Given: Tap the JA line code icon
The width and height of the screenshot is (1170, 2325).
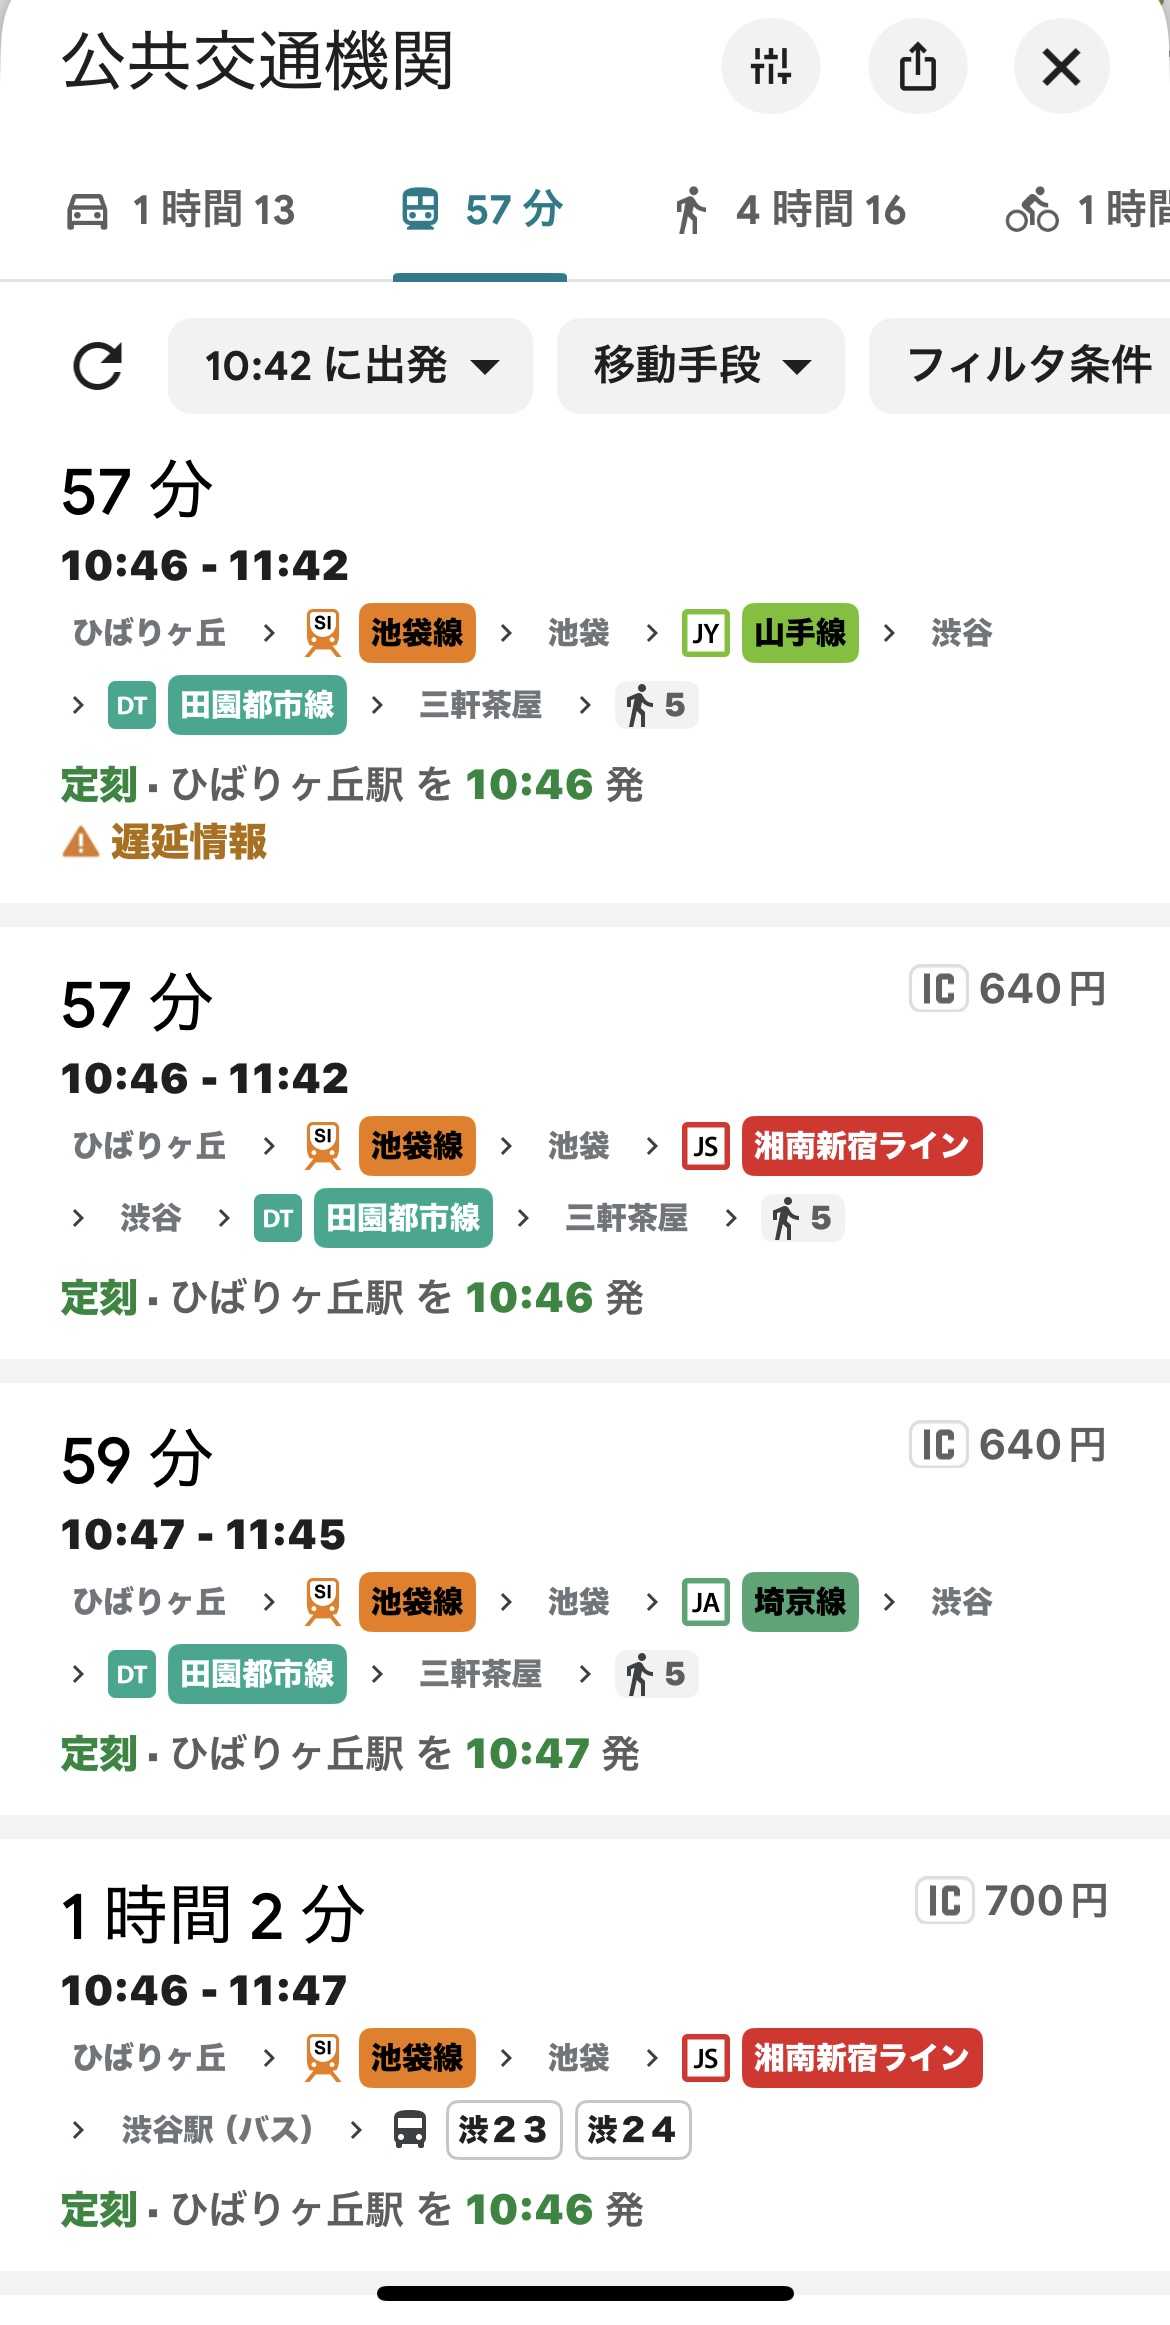Looking at the screenshot, I should [x=705, y=1601].
